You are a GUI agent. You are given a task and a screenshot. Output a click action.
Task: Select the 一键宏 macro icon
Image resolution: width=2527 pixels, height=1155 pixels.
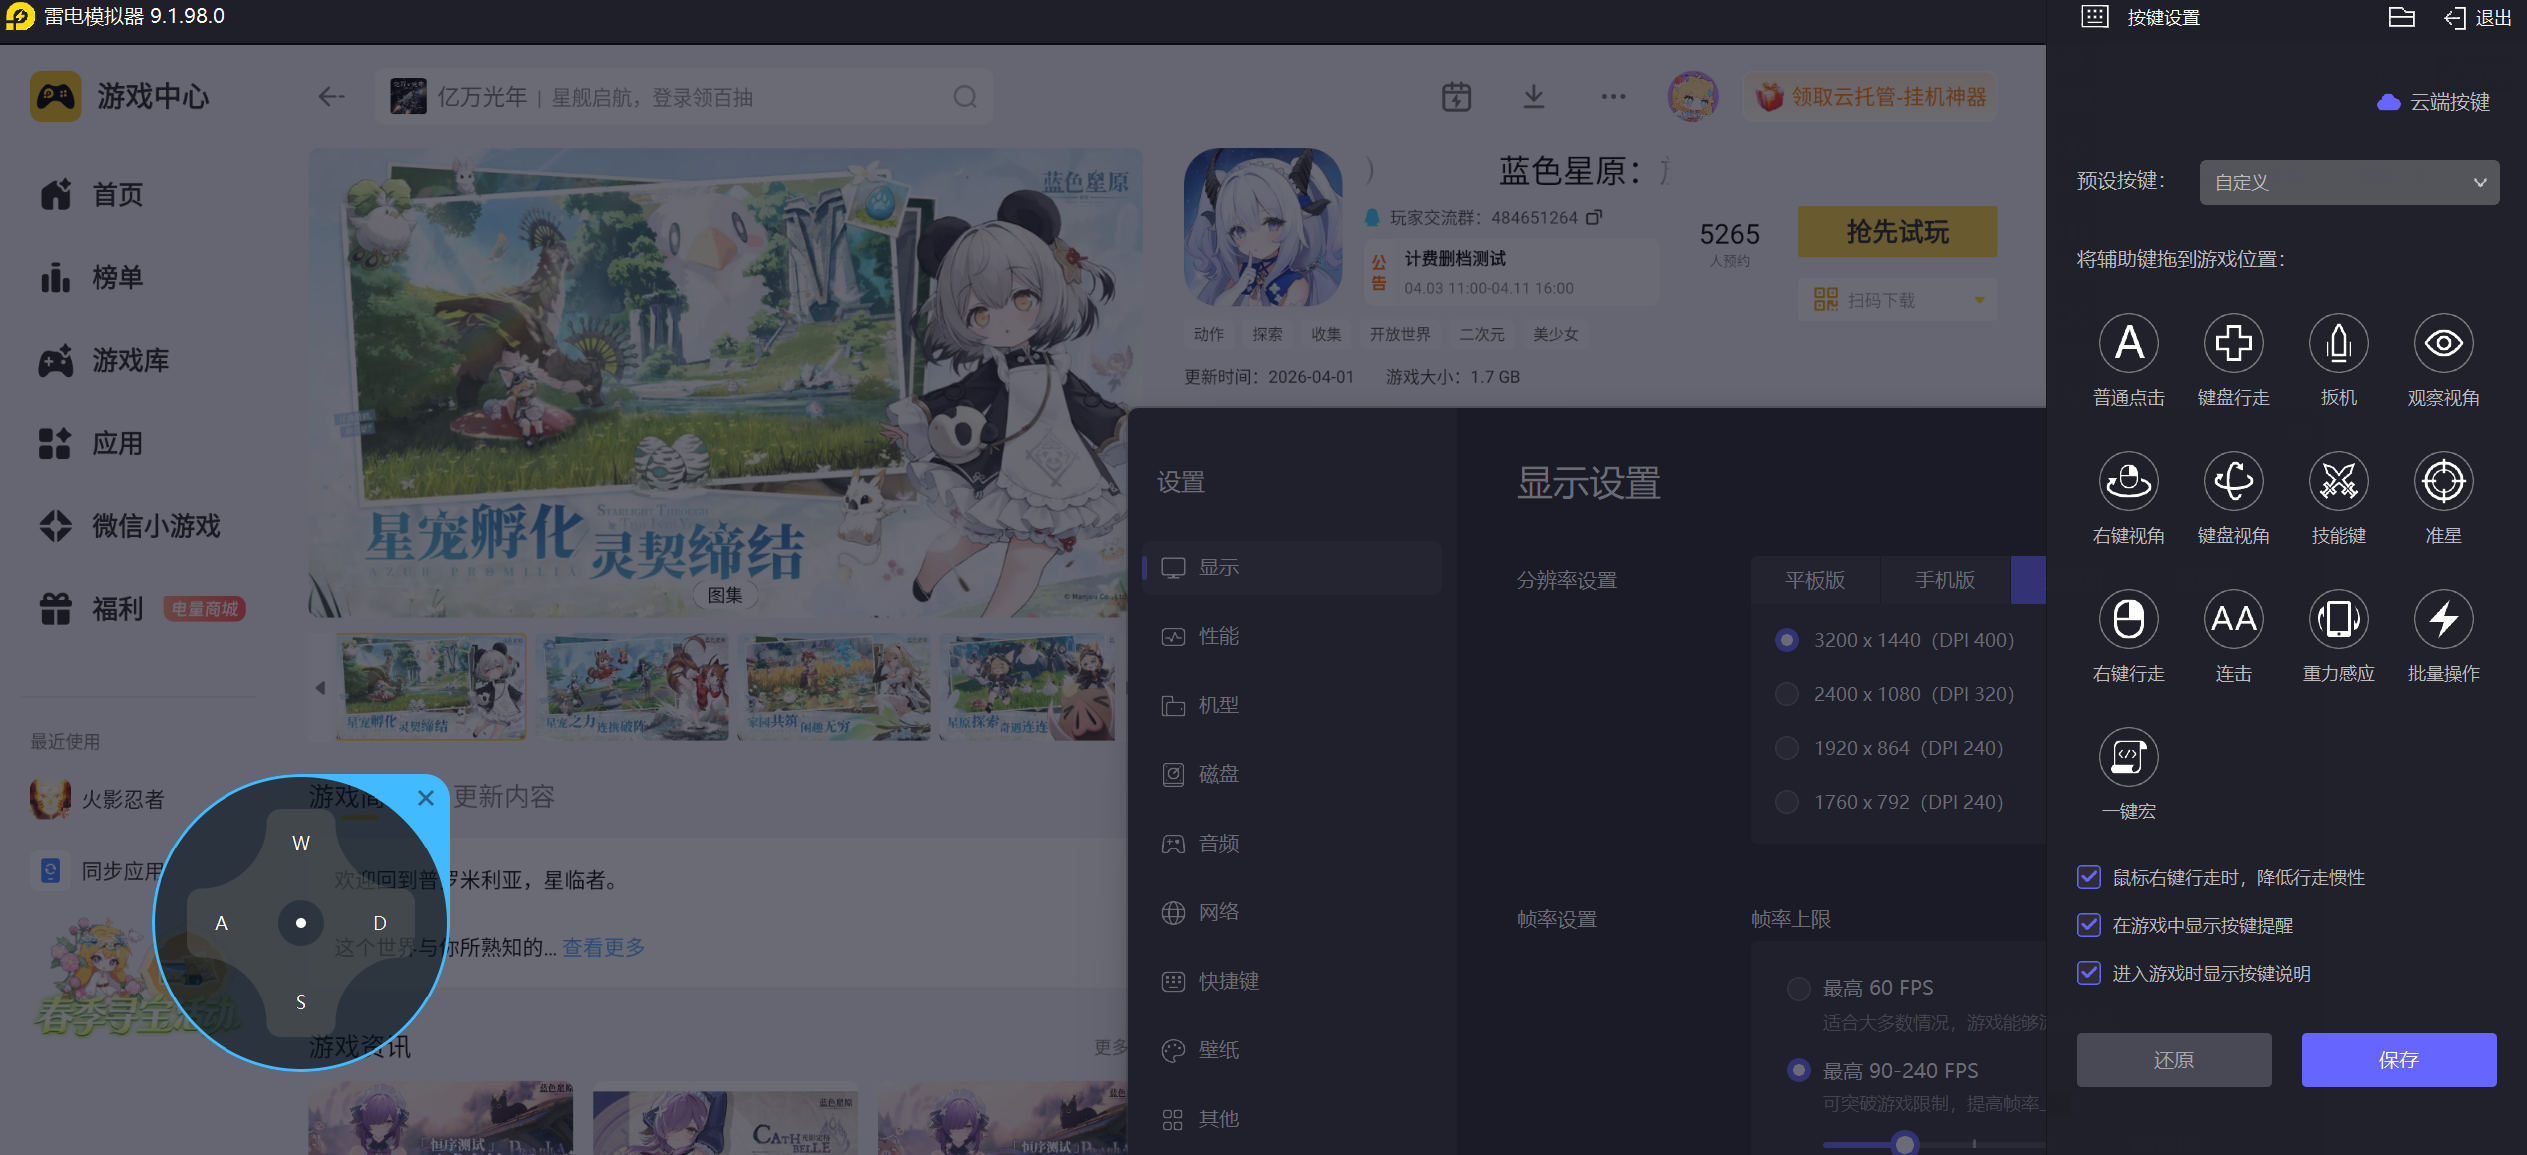[x=2128, y=757]
